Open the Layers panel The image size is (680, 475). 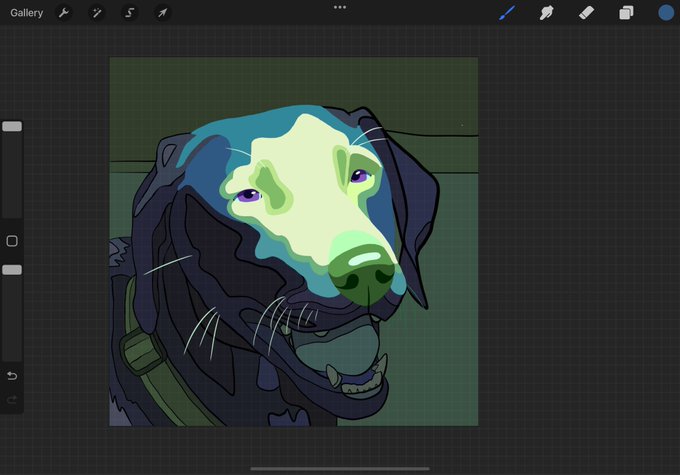(x=626, y=13)
